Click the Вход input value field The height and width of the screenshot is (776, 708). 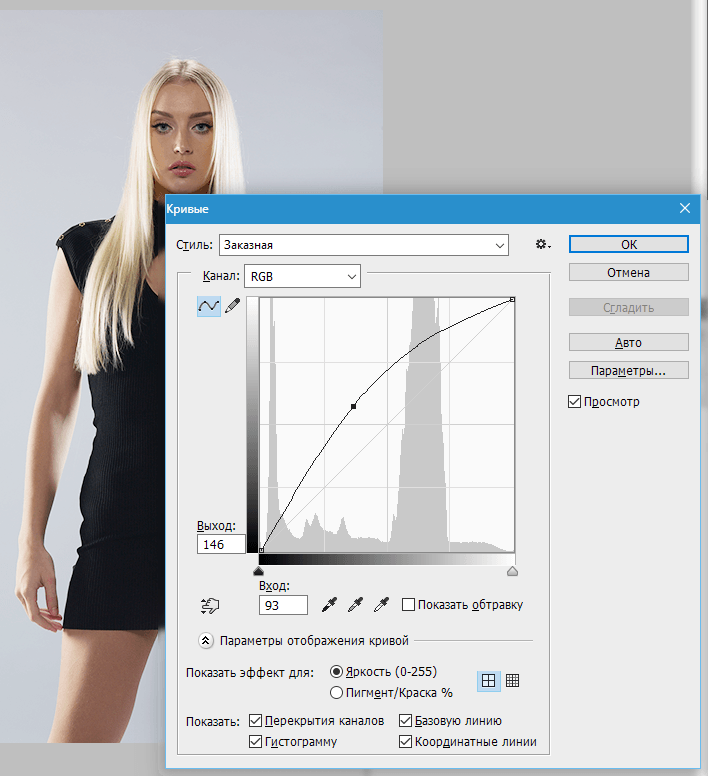pos(283,605)
